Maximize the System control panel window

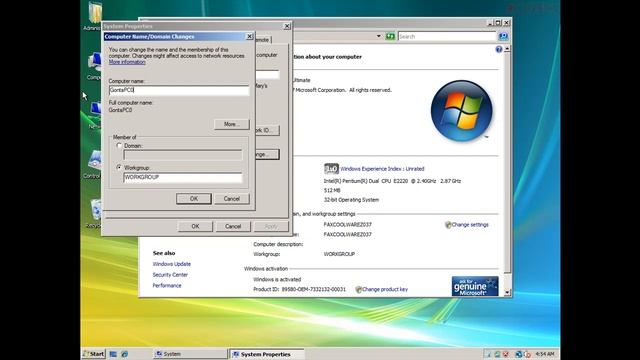(x=498, y=23)
